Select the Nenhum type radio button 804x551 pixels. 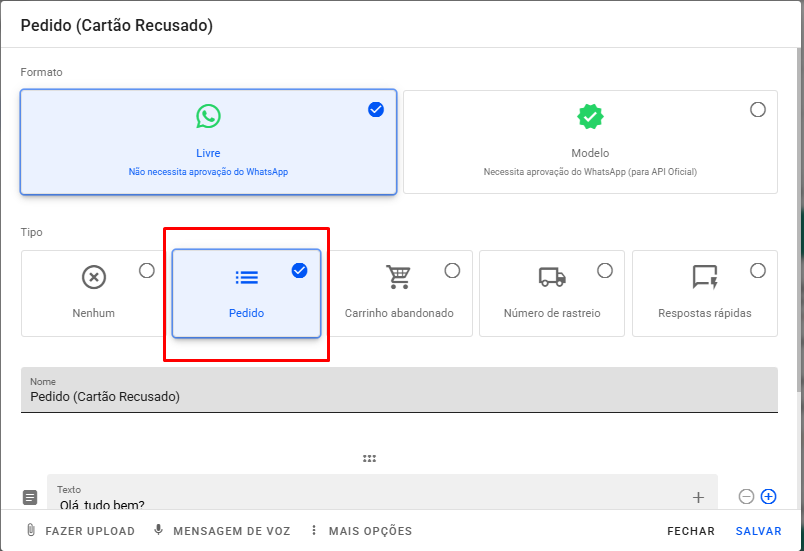pos(147,270)
